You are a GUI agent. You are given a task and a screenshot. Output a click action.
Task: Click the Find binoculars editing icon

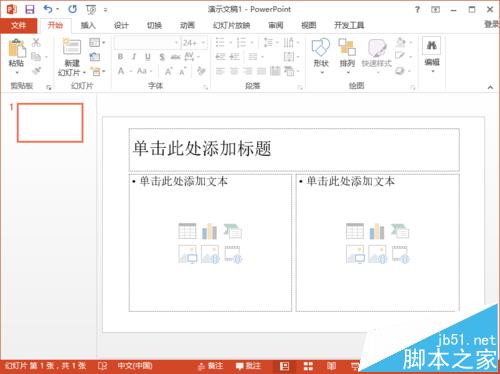(x=432, y=46)
